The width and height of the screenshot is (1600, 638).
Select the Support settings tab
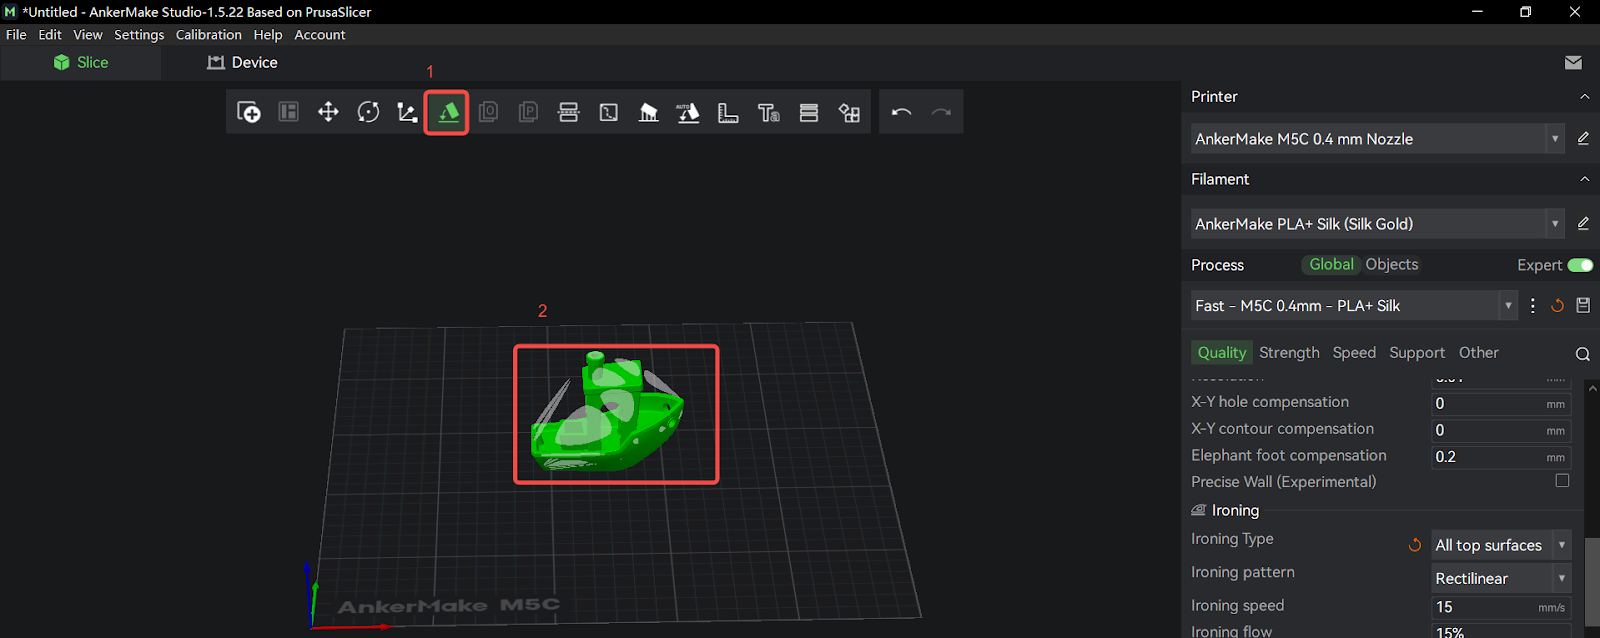1417,352
